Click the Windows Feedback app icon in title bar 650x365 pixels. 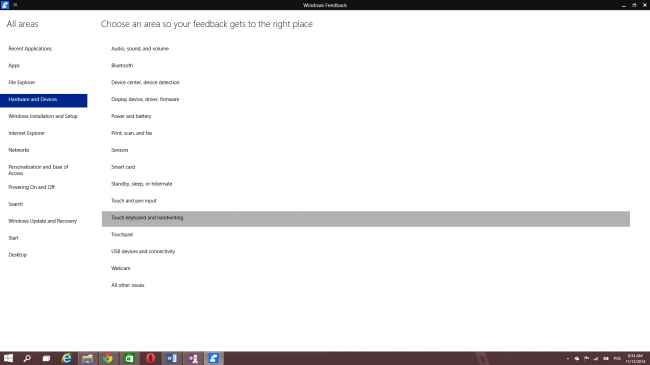(x=5, y=5)
